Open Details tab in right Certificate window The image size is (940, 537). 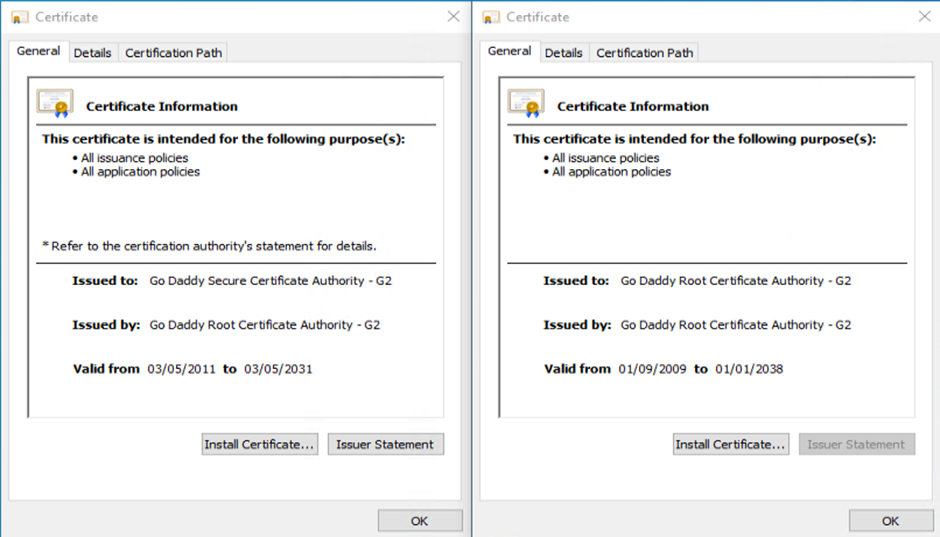[x=564, y=53]
